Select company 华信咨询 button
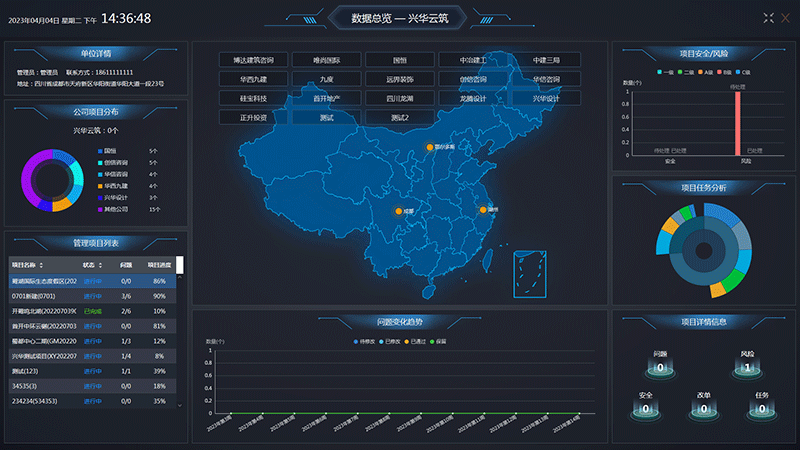Image resolution: width=800 pixels, height=450 pixels. [546, 79]
